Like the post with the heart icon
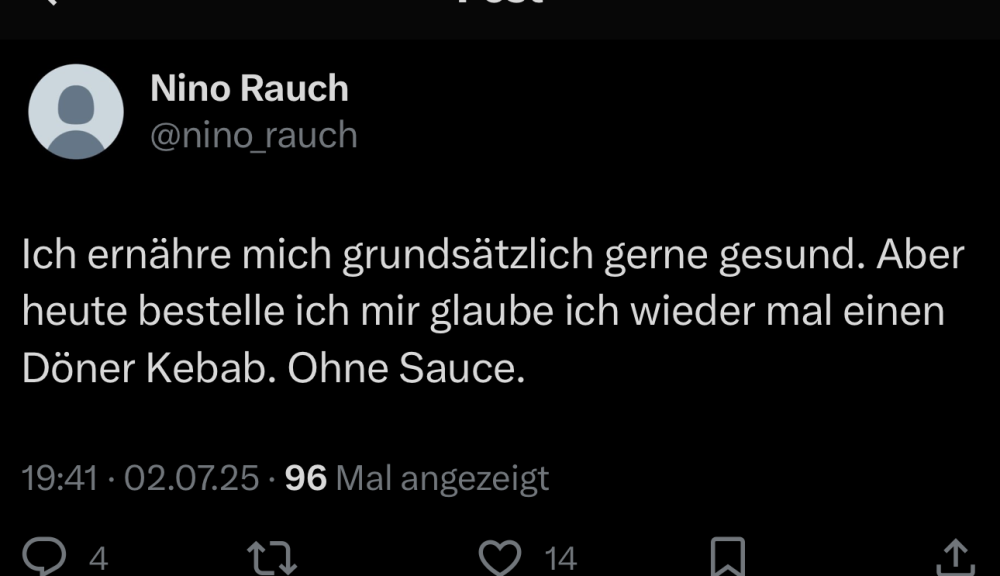Screen dimensions: 1000x576 499,557
